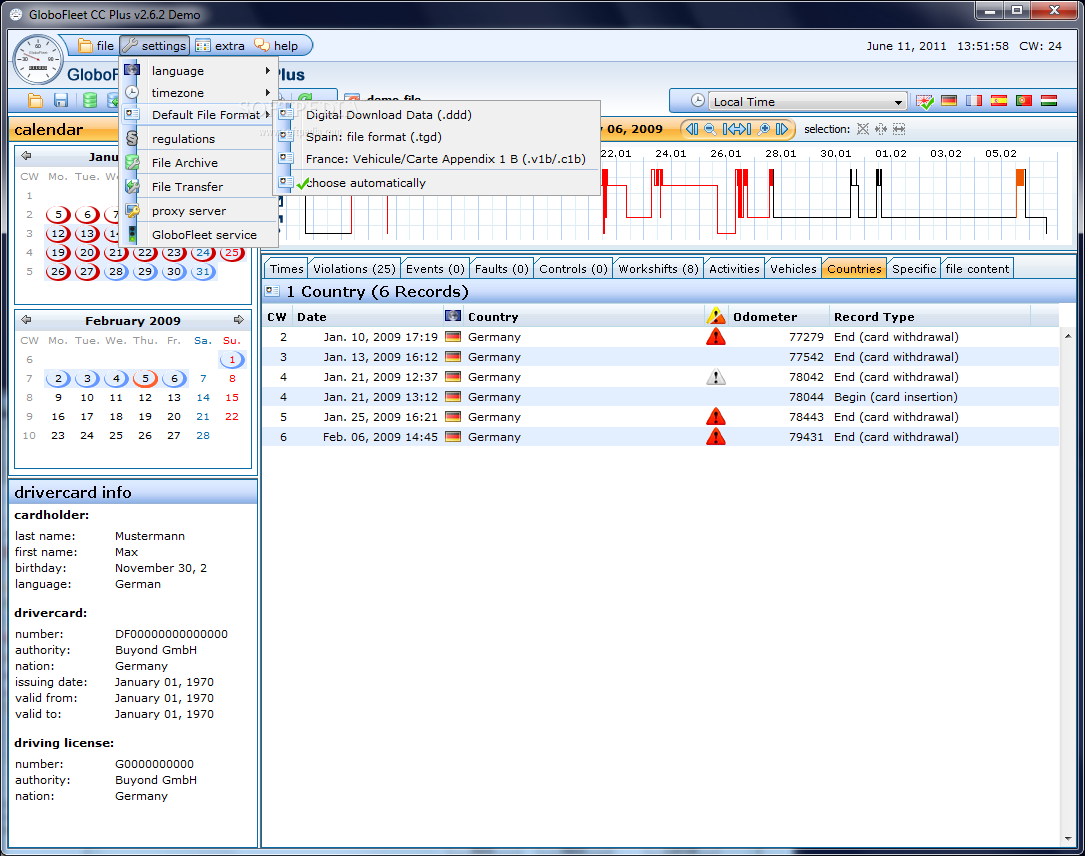Click the clock icon beside Local Time

(698, 101)
